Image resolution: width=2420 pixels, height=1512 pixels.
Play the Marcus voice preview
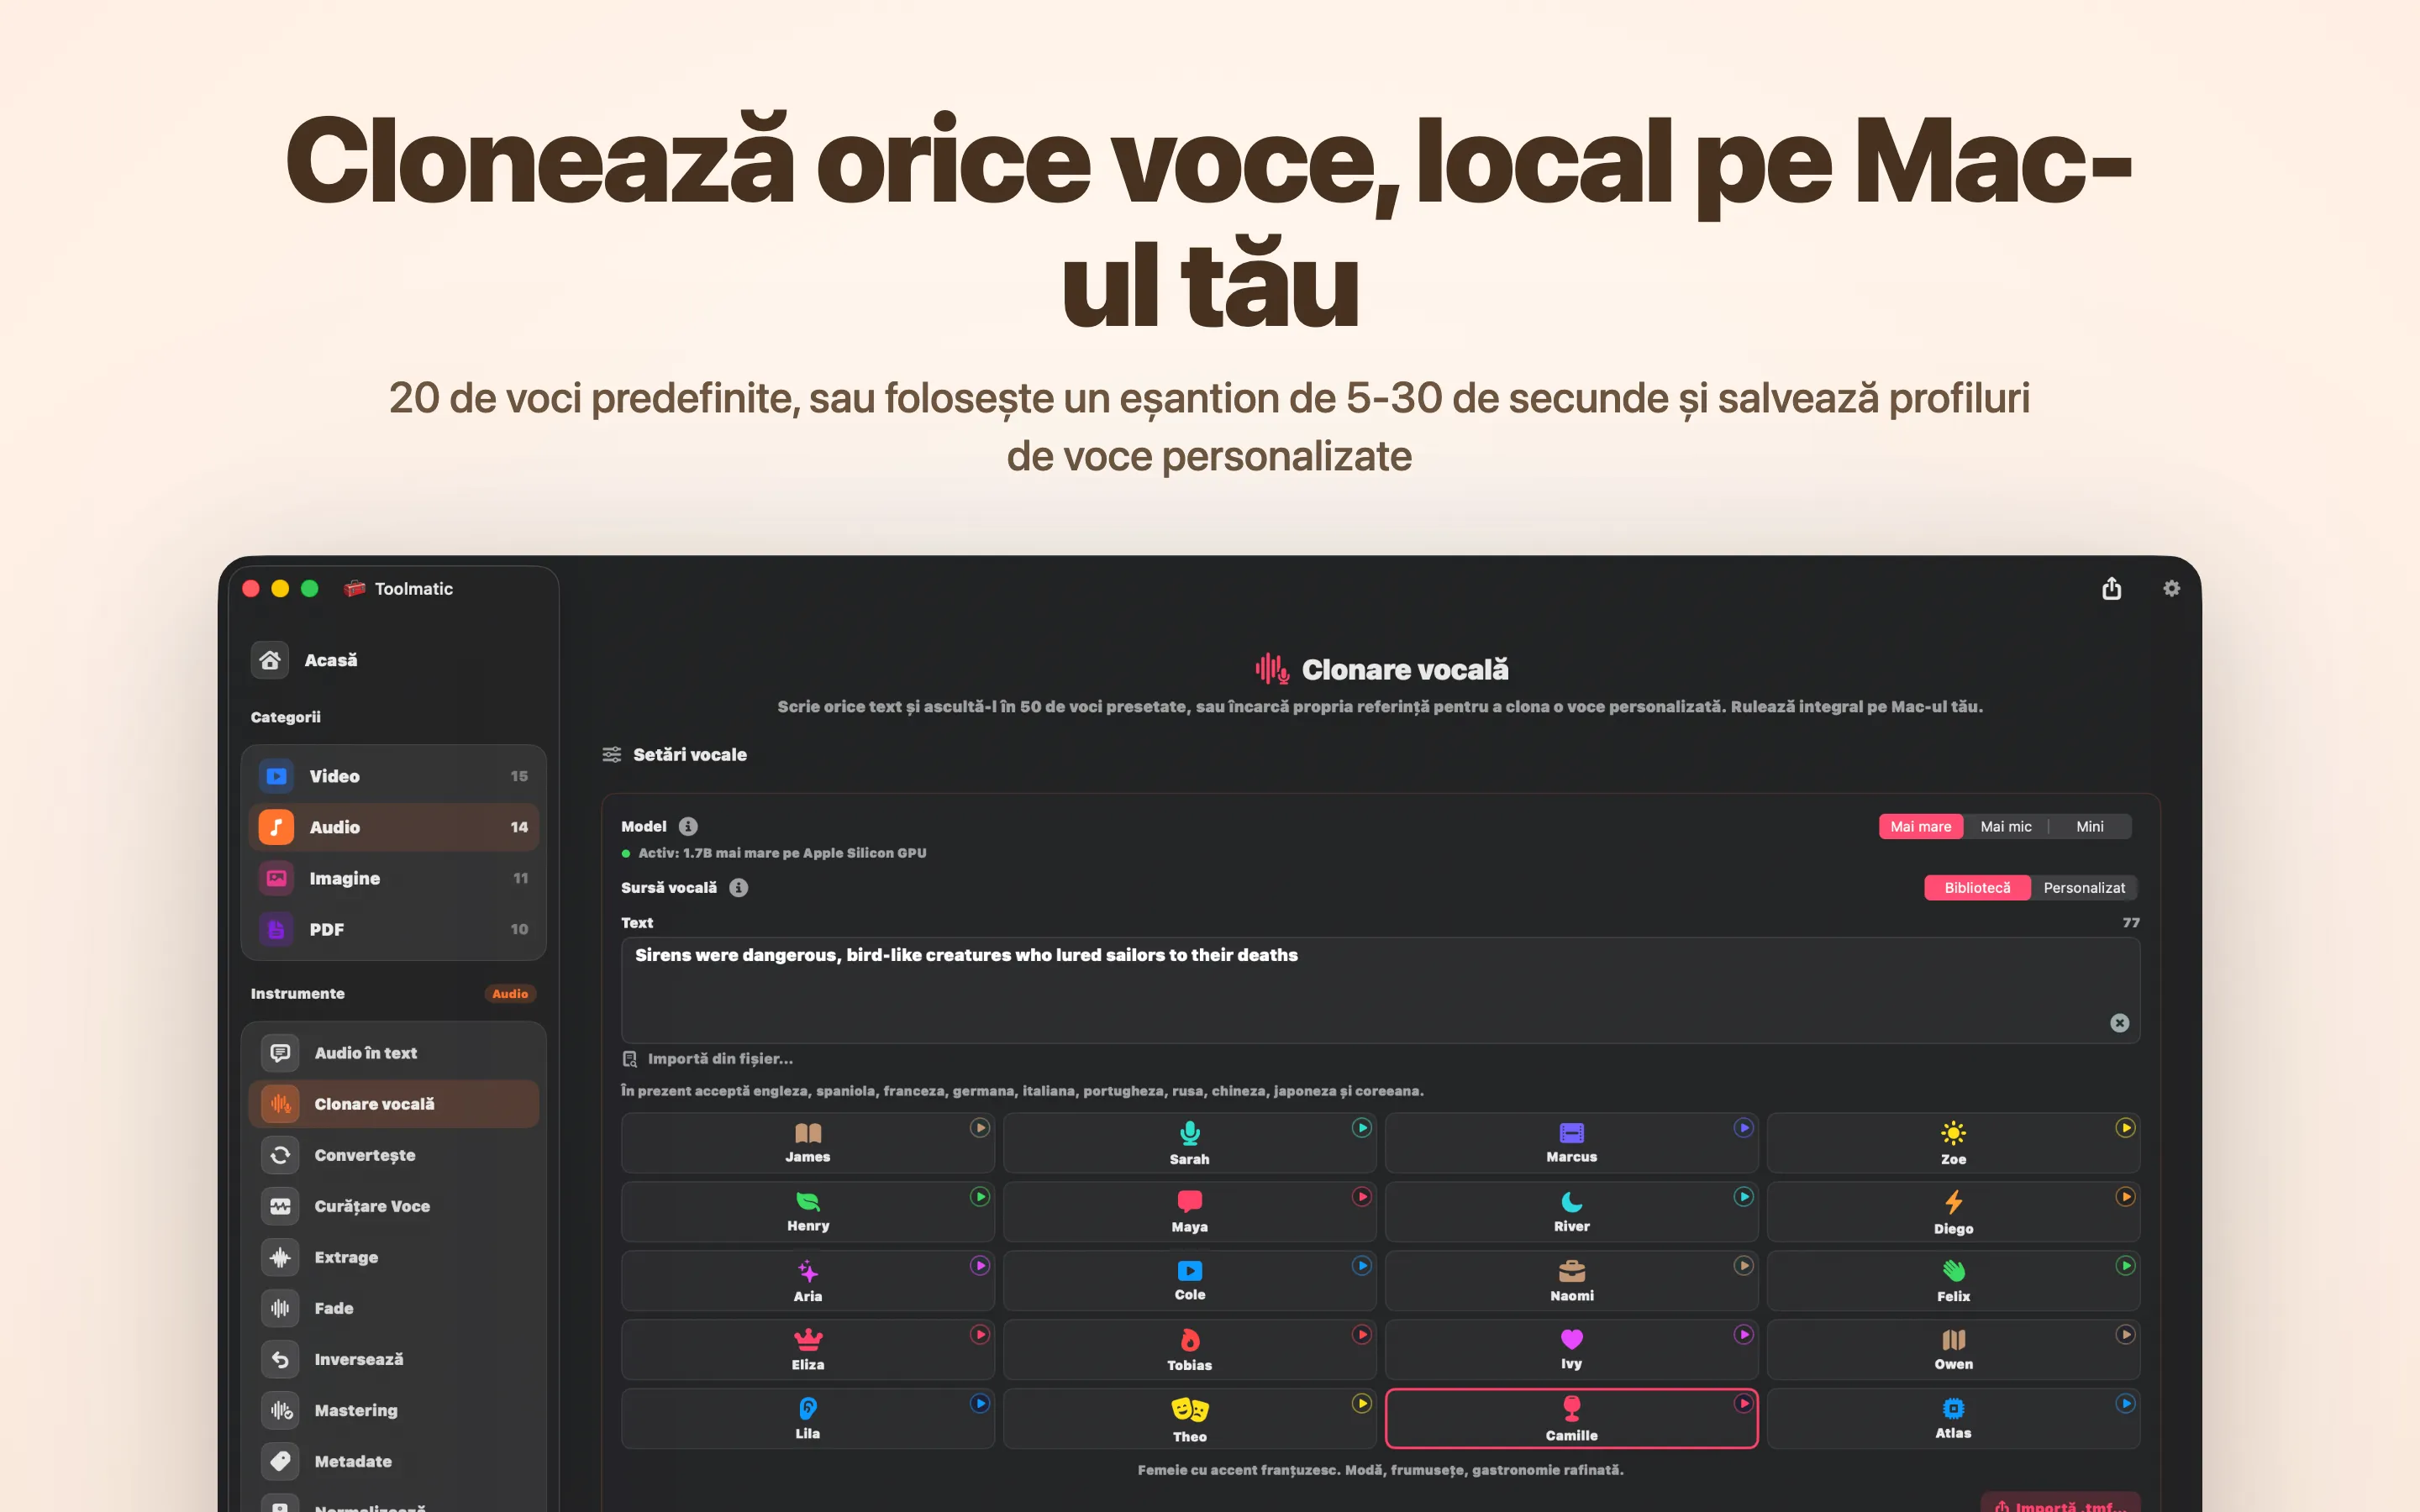[x=1744, y=1128]
